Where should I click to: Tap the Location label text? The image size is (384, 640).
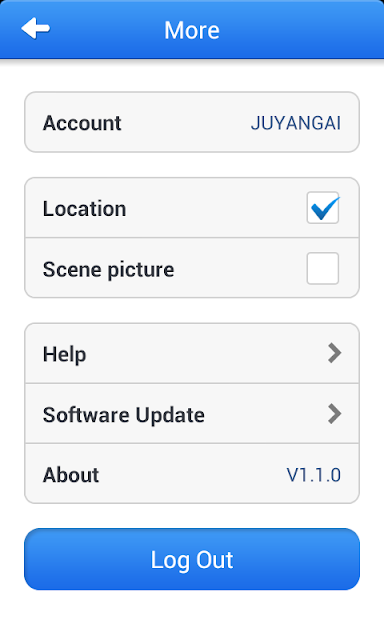[x=84, y=209]
